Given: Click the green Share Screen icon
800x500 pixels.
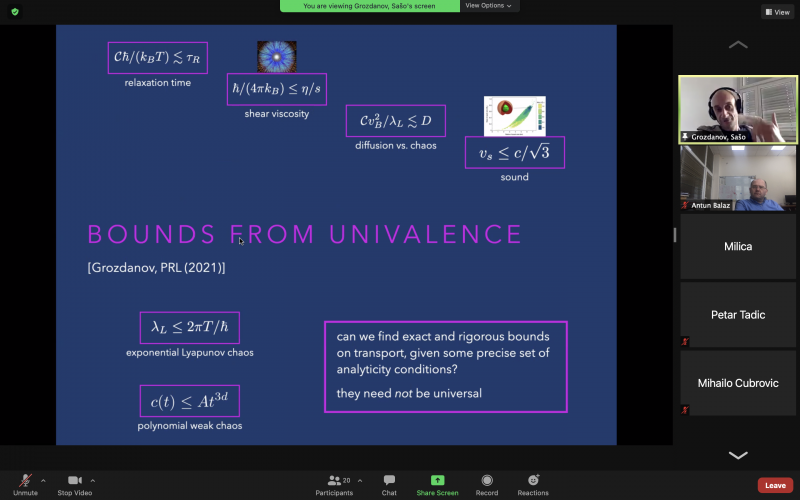Looking at the screenshot, I should pos(437,481).
